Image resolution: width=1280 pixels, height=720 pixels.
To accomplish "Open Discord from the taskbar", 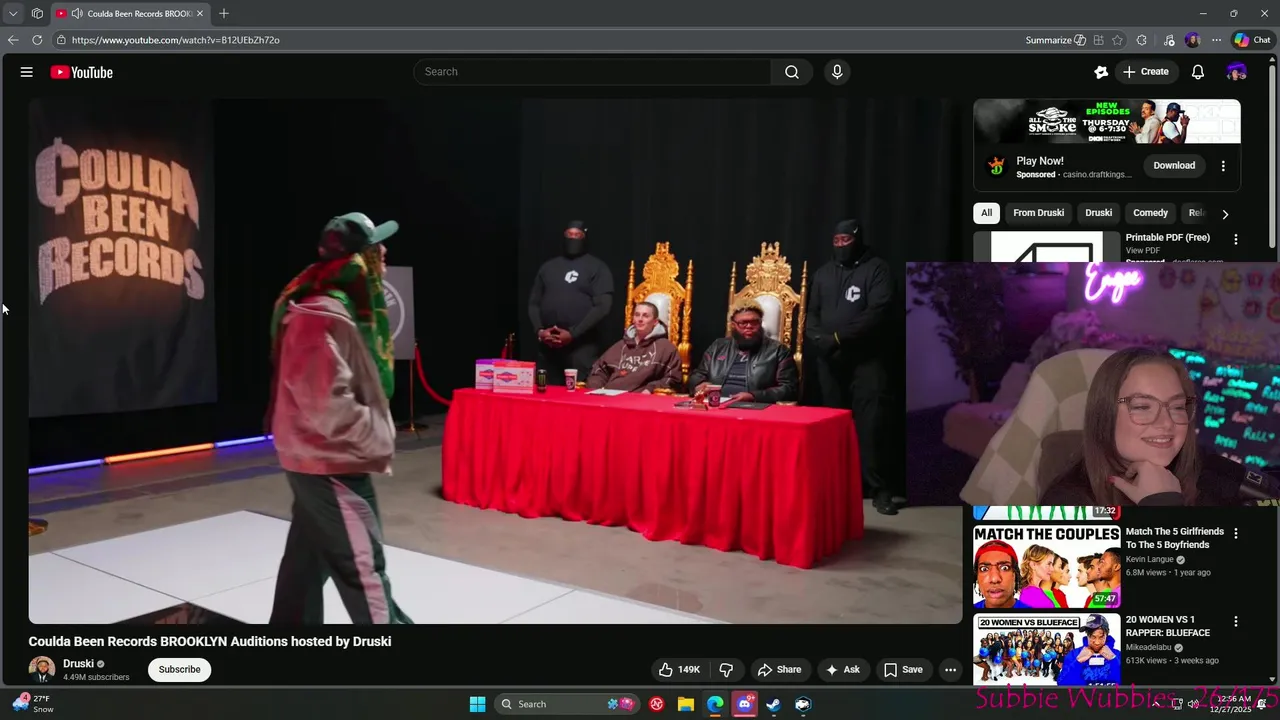I will click(744, 704).
